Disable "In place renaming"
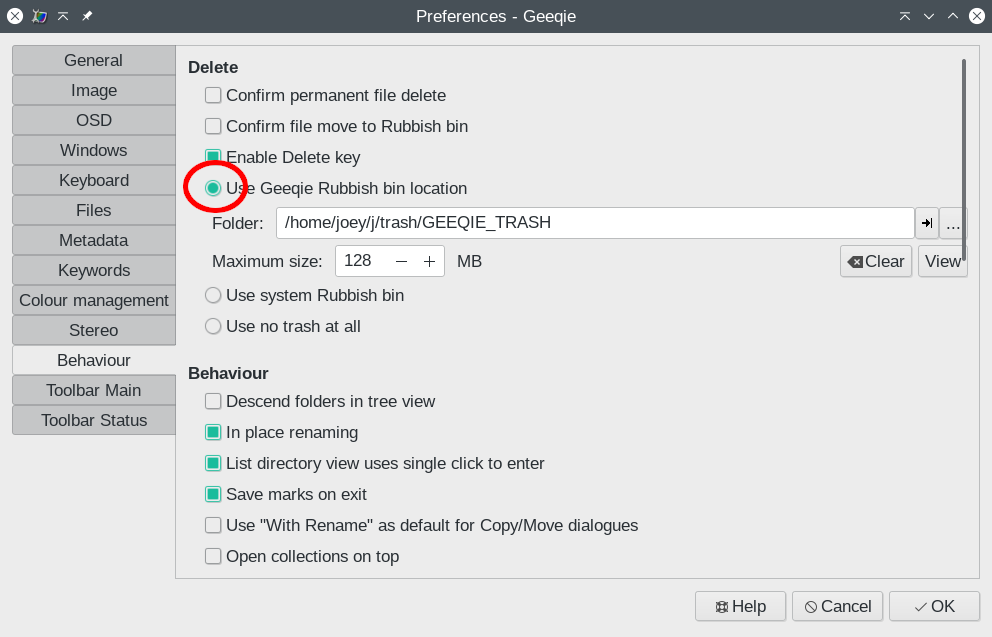Image resolution: width=992 pixels, height=637 pixels. [213, 432]
